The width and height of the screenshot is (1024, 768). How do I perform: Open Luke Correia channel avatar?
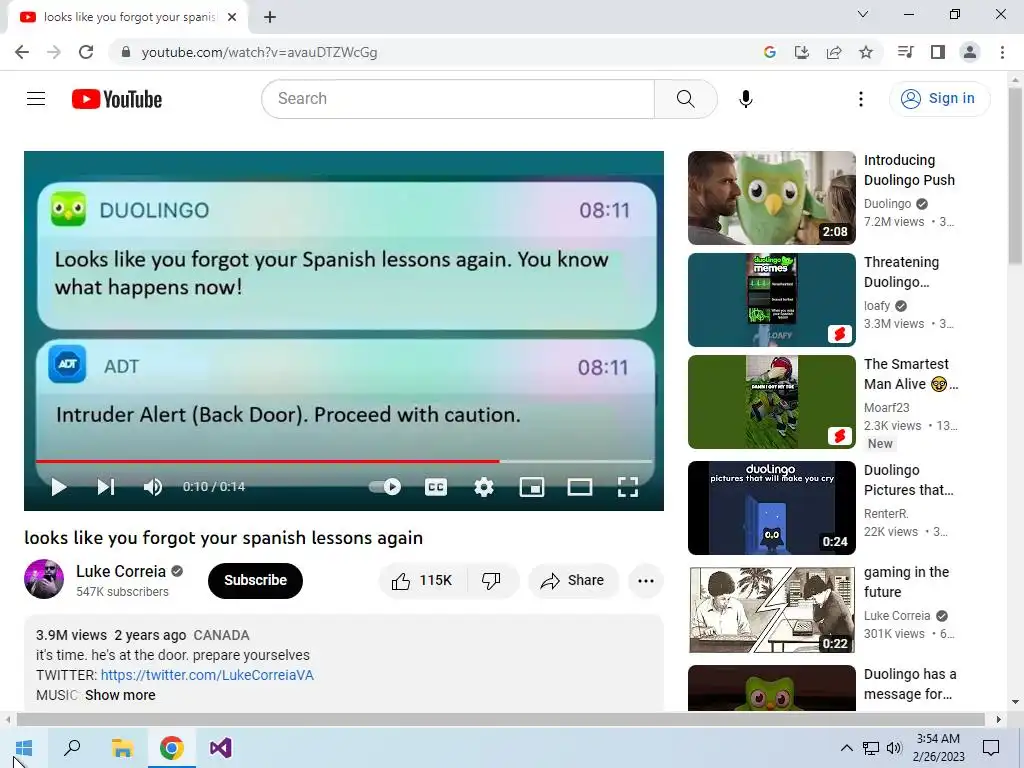[x=44, y=579]
